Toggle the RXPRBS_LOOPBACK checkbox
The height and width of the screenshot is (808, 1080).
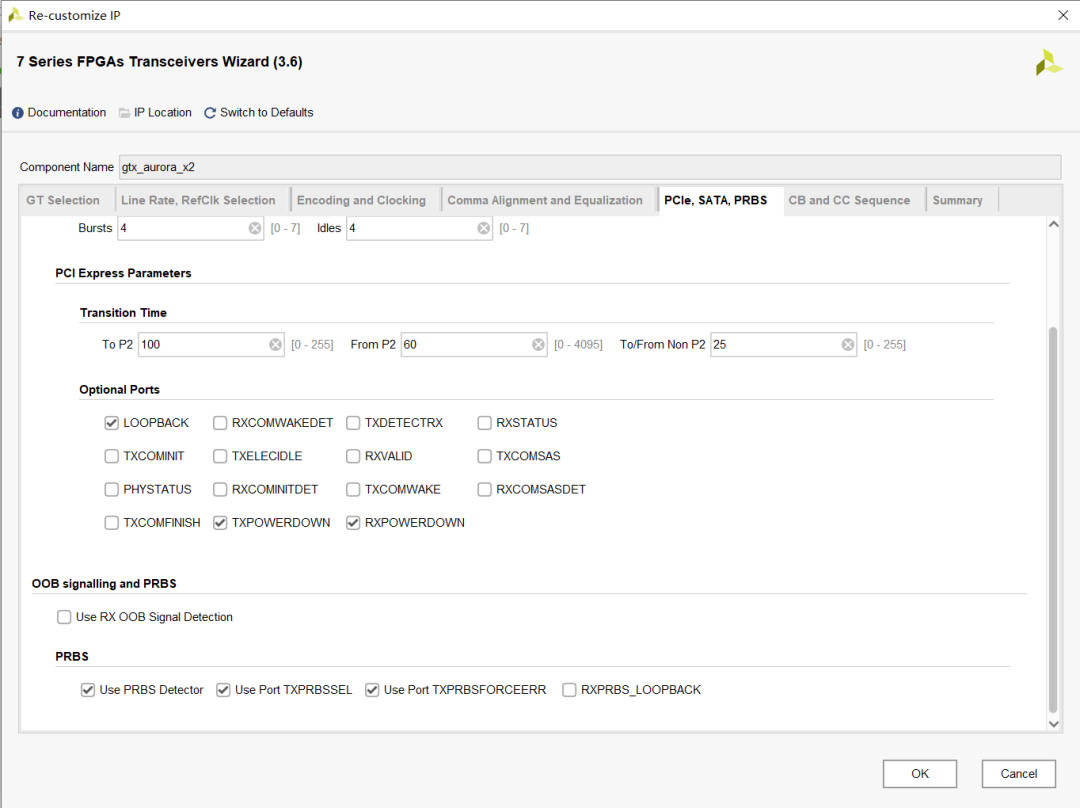pyautogui.click(x=570, y=690)
